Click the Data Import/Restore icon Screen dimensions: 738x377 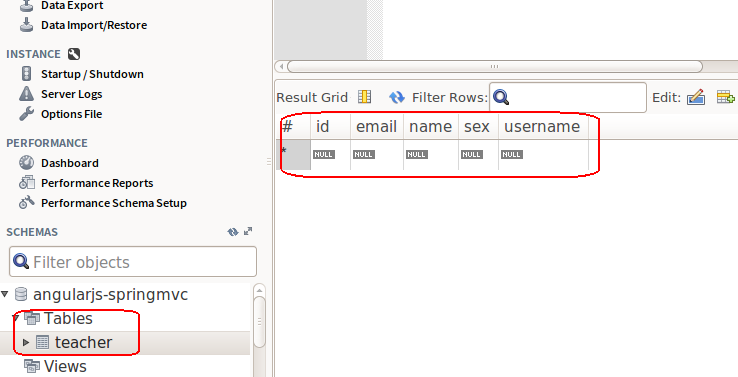26,24
